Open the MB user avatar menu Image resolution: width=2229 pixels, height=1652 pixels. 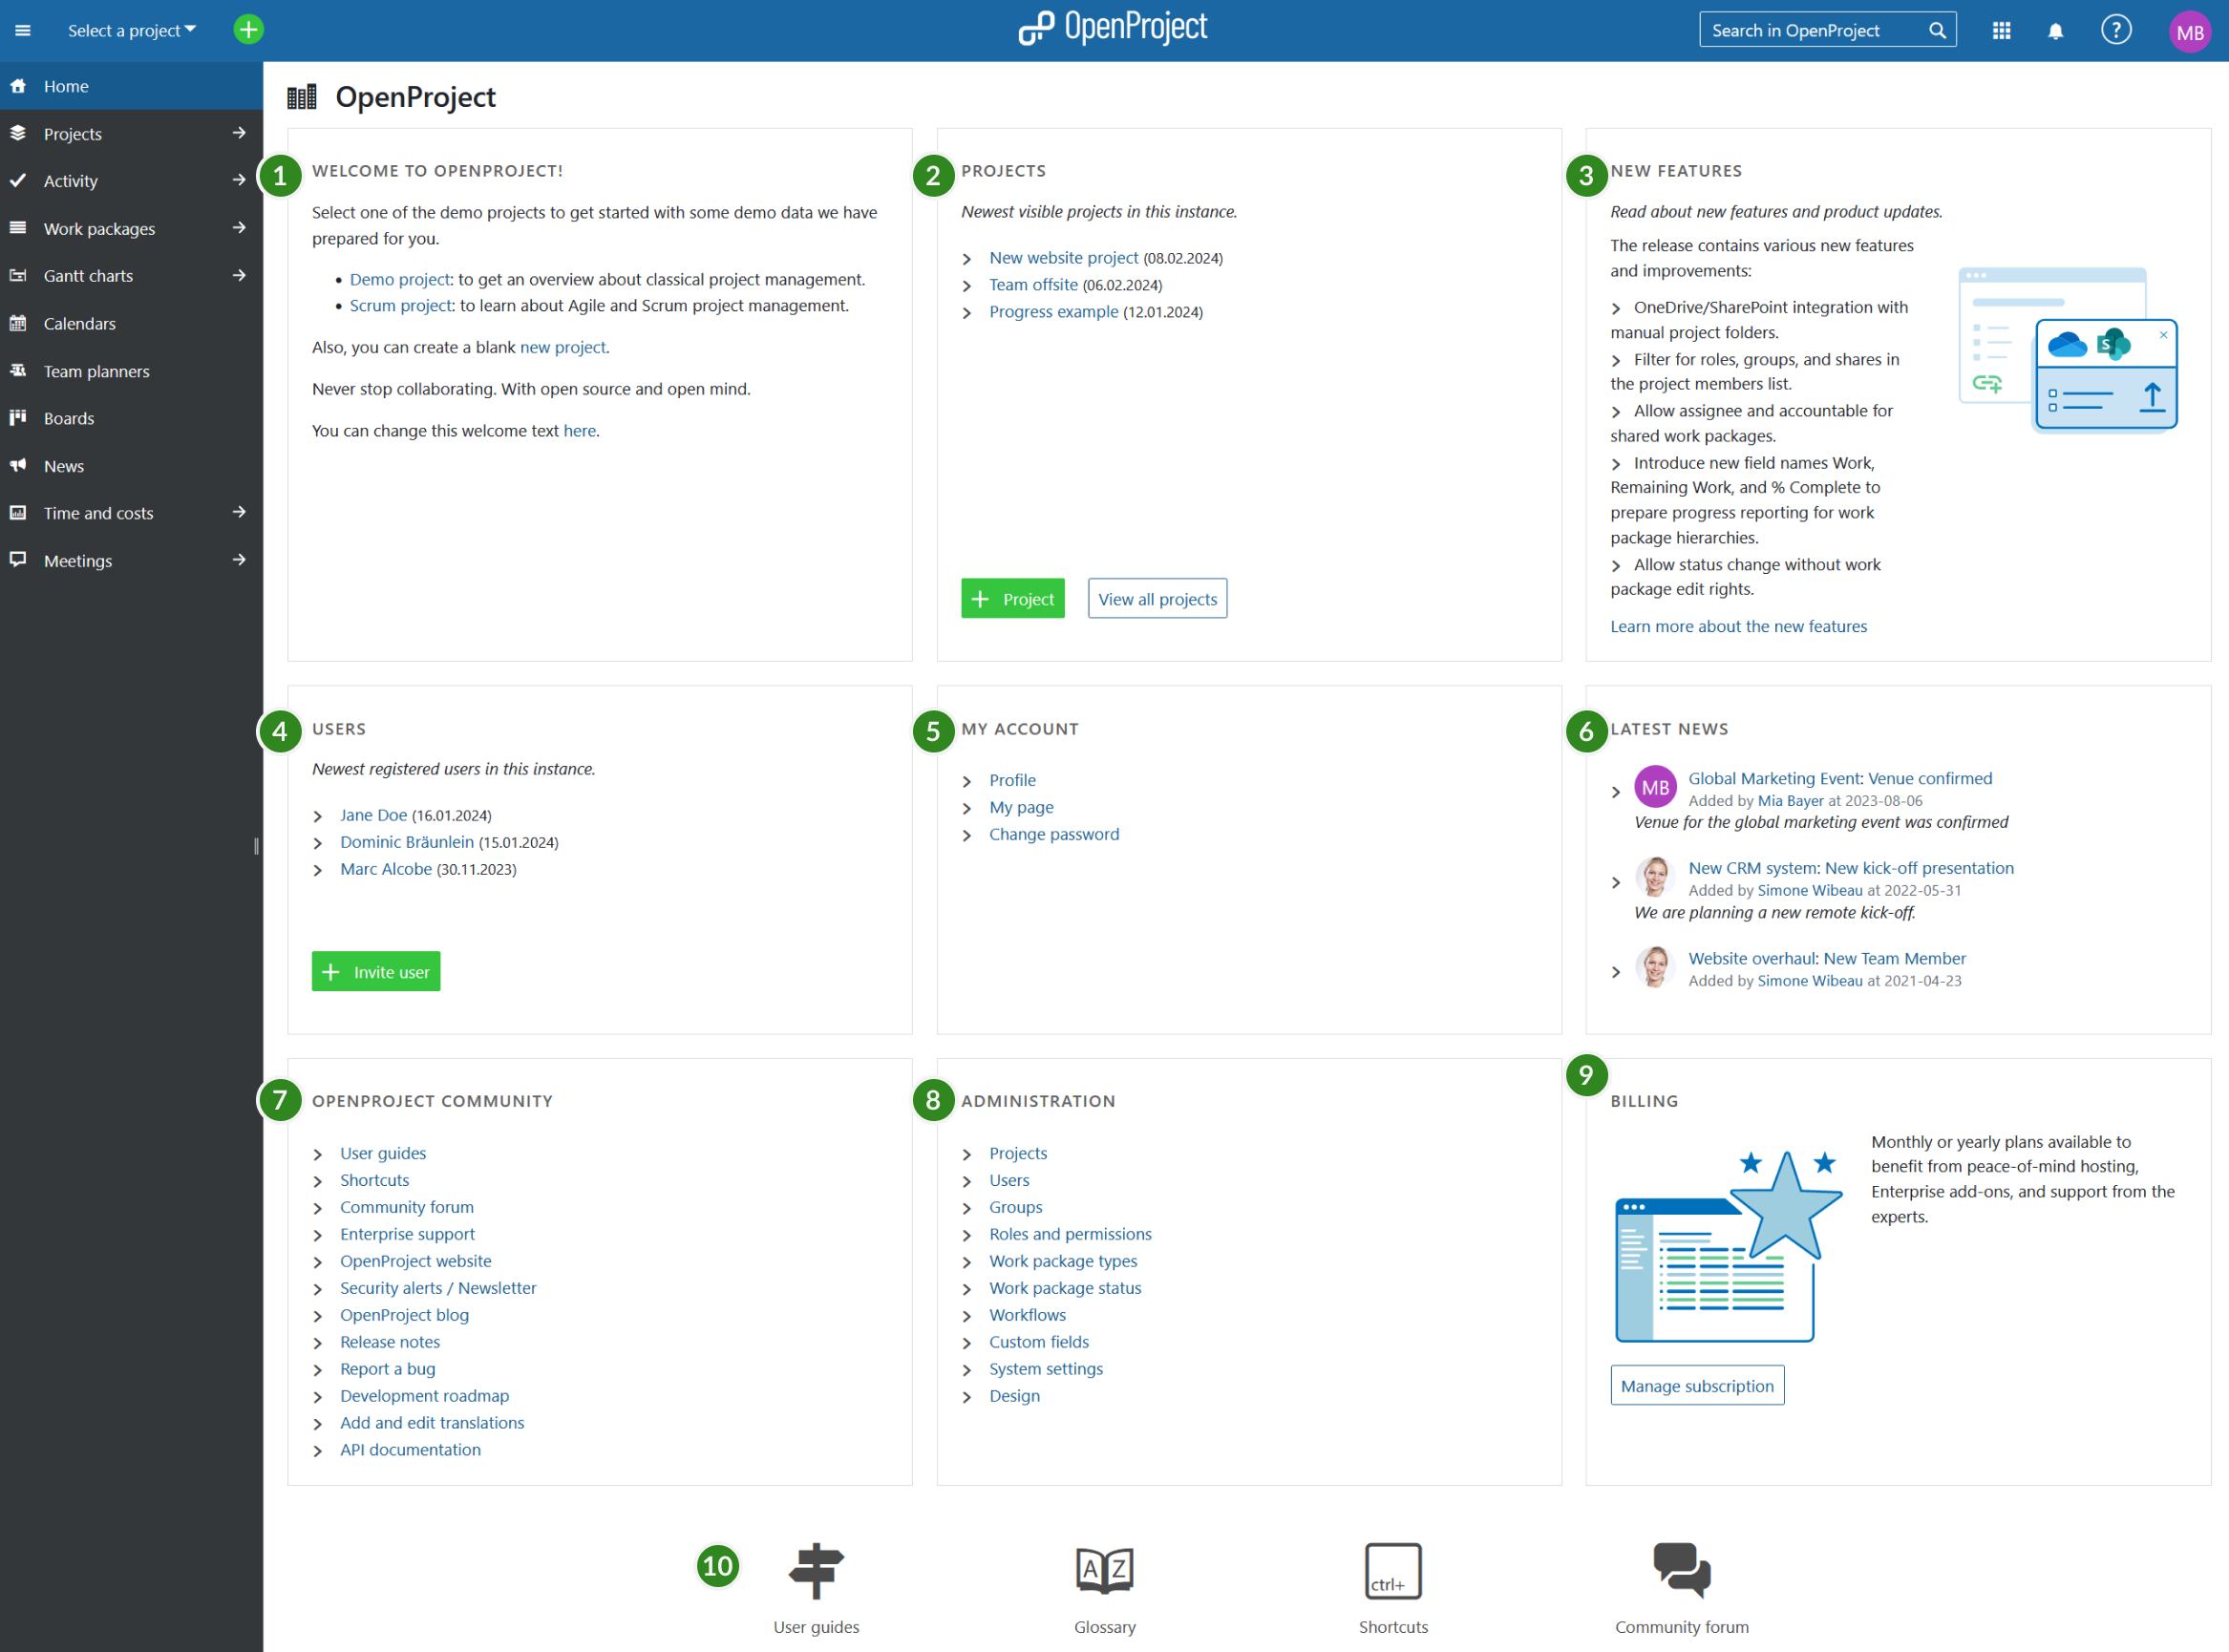tap(2189, 31)
